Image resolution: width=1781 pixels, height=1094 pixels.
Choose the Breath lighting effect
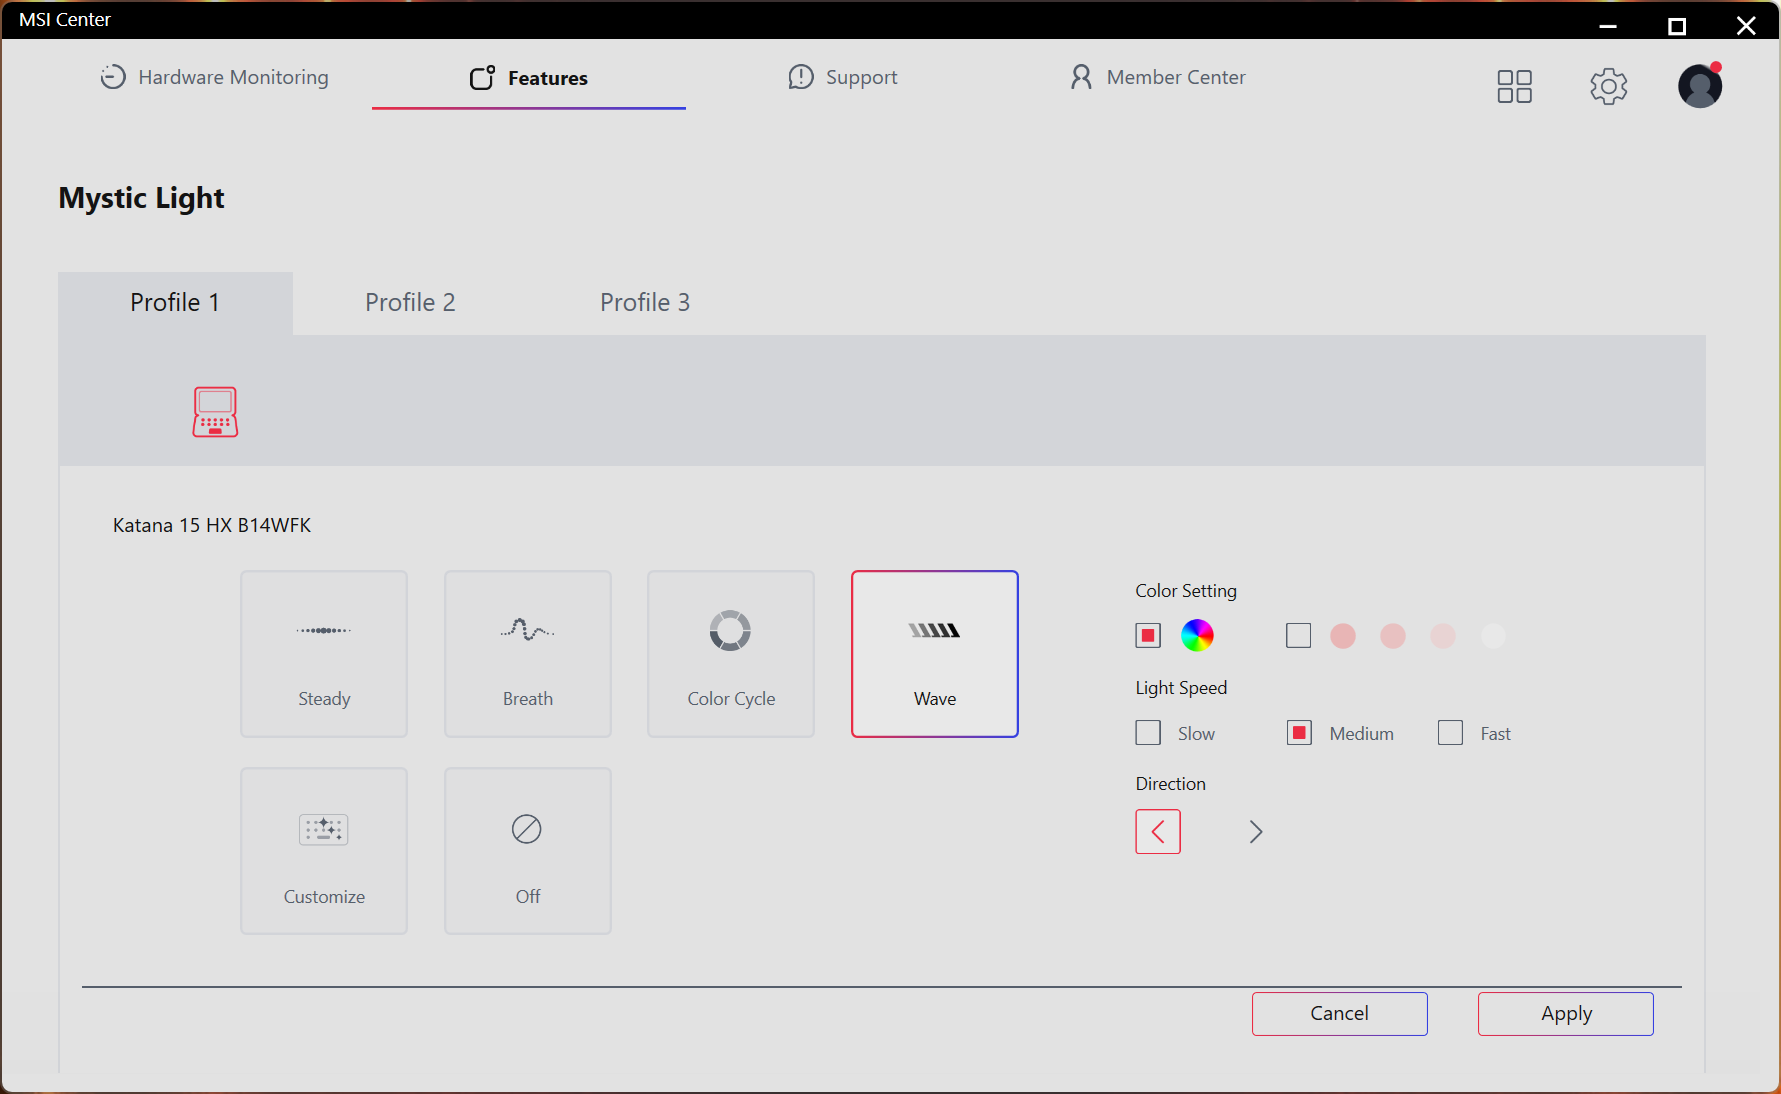(527, 654)
